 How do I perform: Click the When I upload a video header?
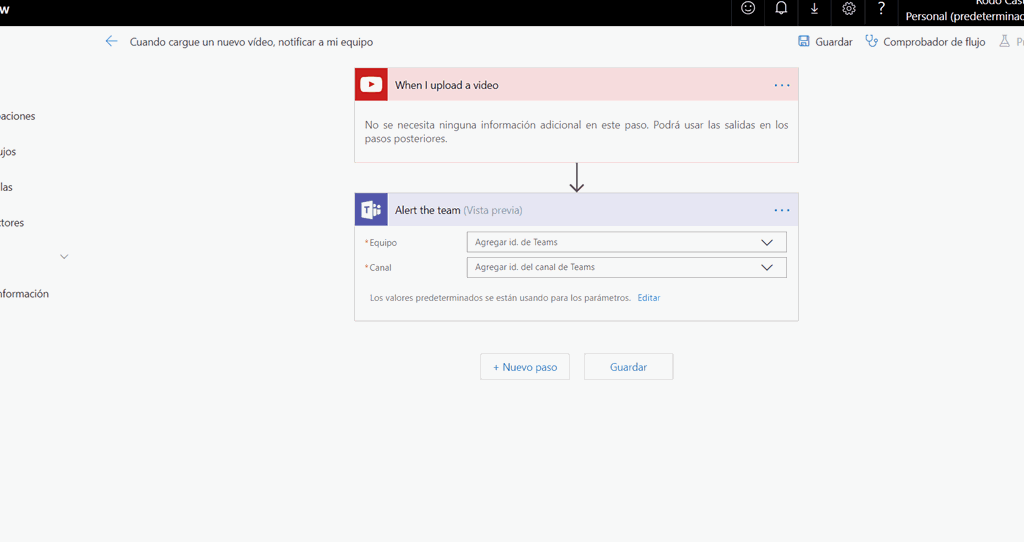(x=447, y=85)
